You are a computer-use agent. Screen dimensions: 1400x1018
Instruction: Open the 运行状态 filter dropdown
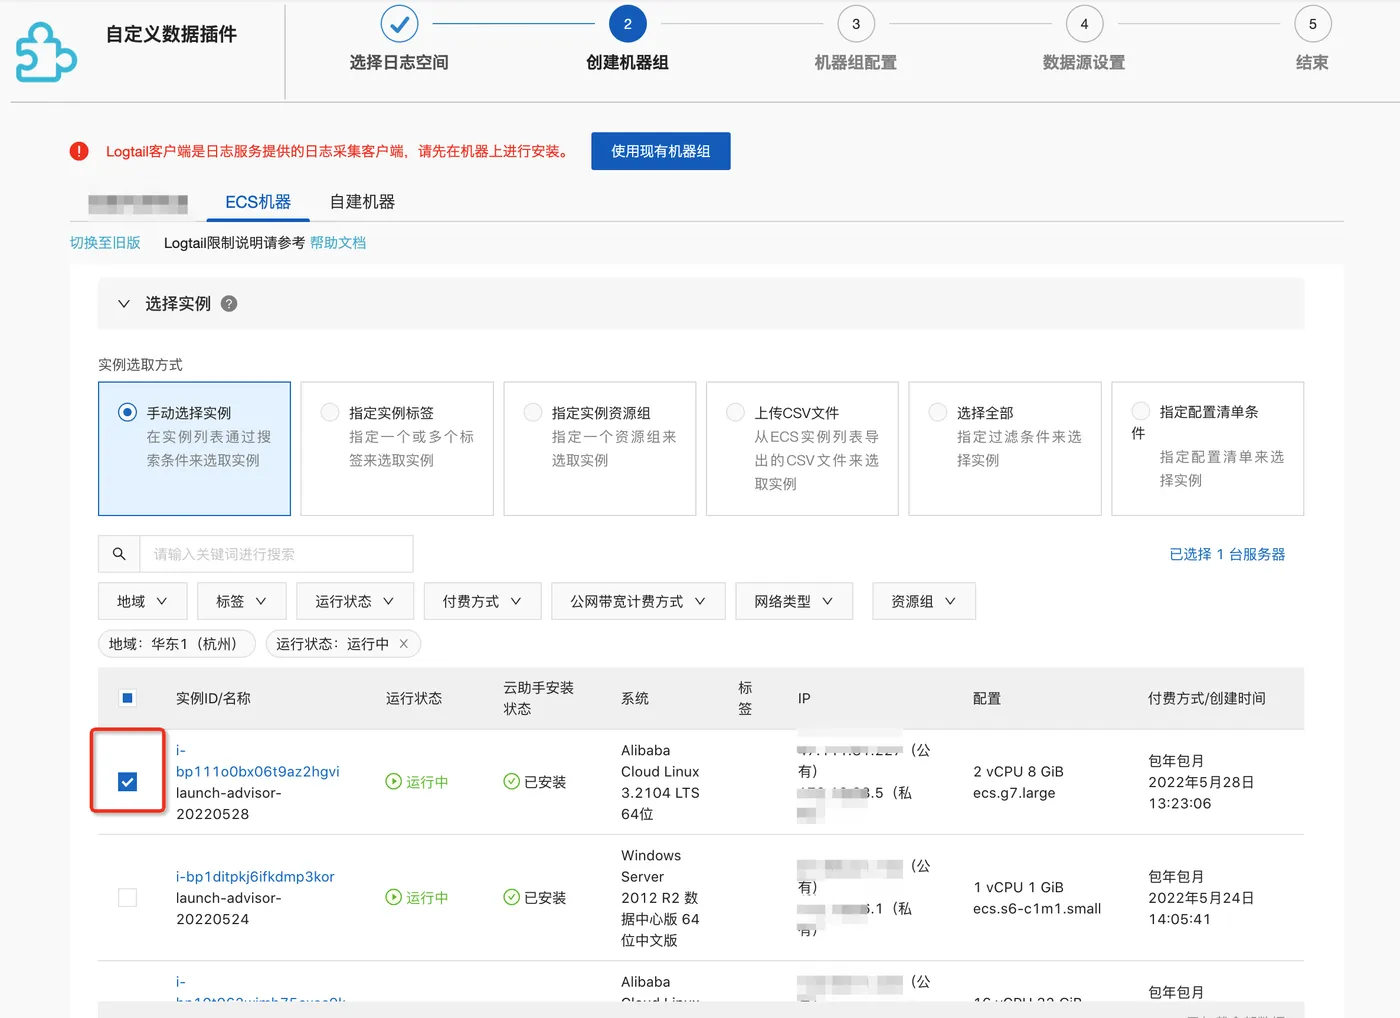coord(355,601)
